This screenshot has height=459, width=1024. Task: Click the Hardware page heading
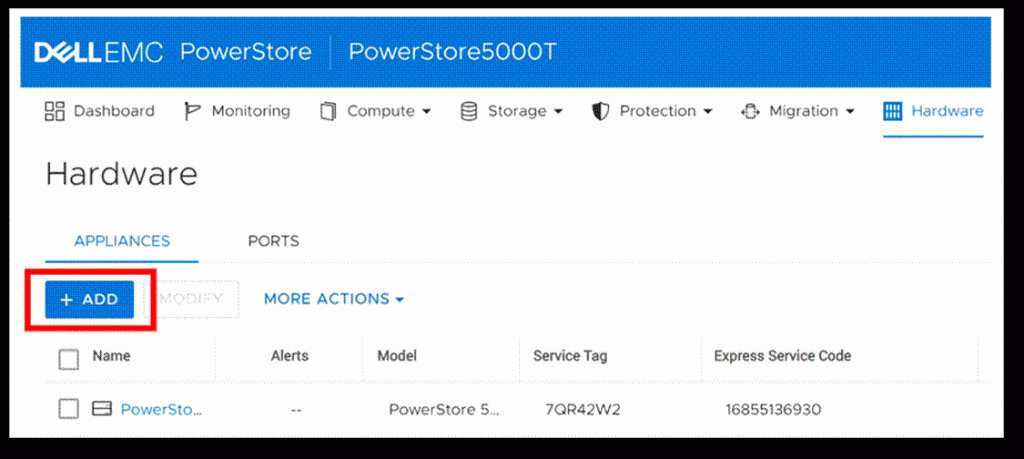121,174
